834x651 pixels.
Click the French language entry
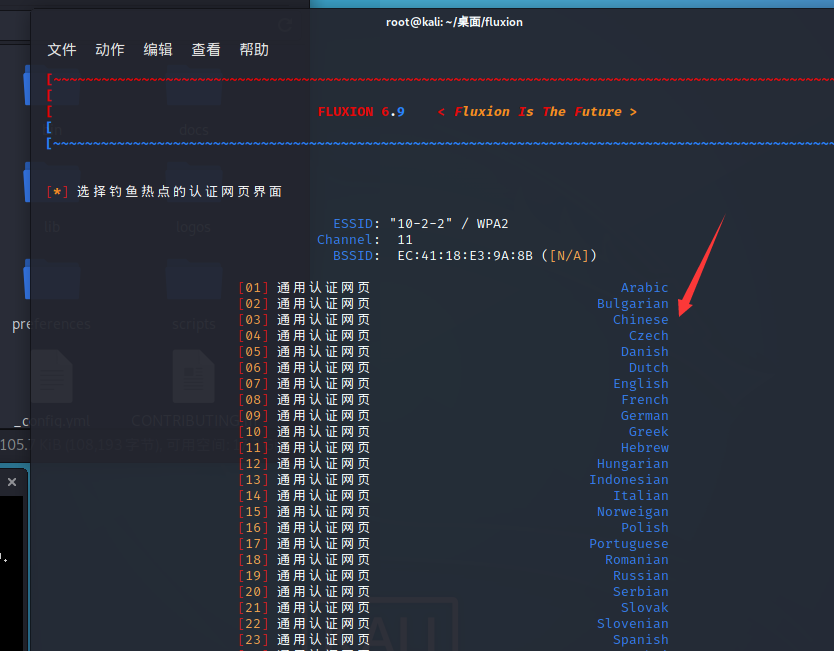coord(644,399)
